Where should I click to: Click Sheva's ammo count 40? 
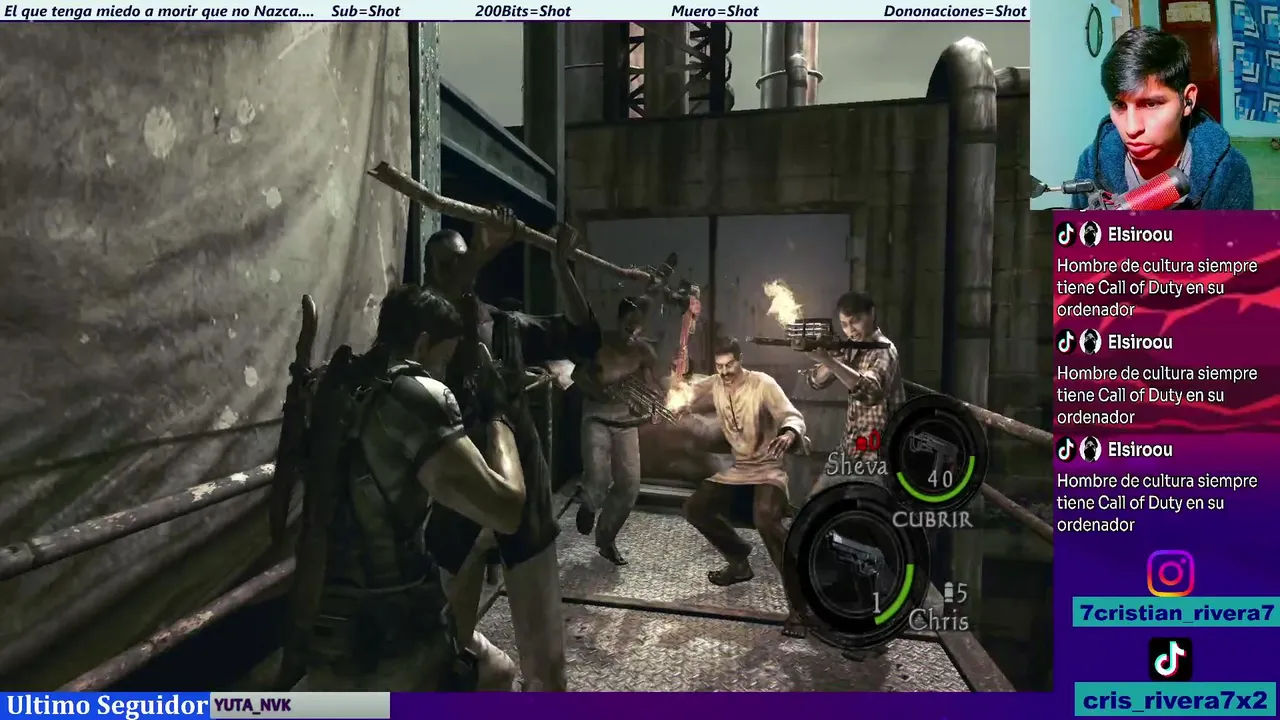(940, 479)
